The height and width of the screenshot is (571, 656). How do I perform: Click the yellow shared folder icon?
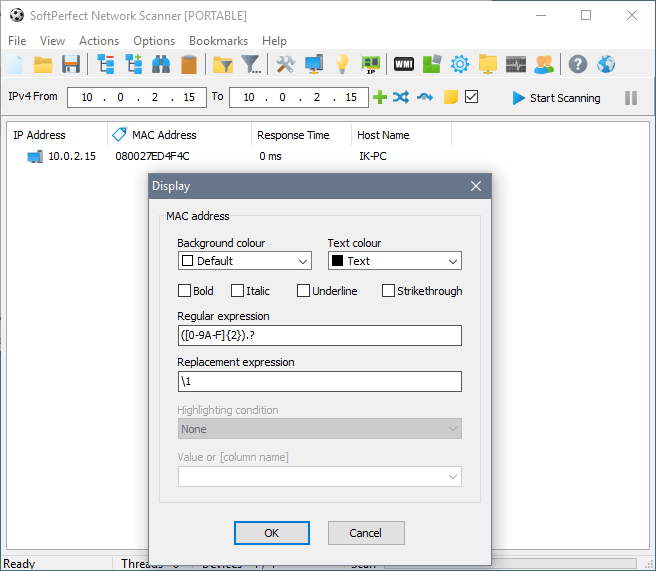488,64
